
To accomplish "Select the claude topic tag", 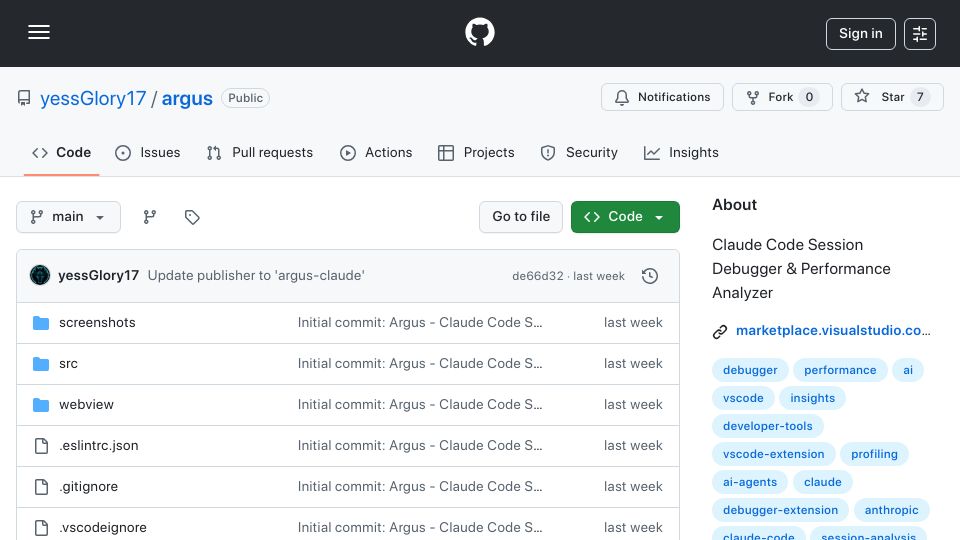I will coord(823,482).
